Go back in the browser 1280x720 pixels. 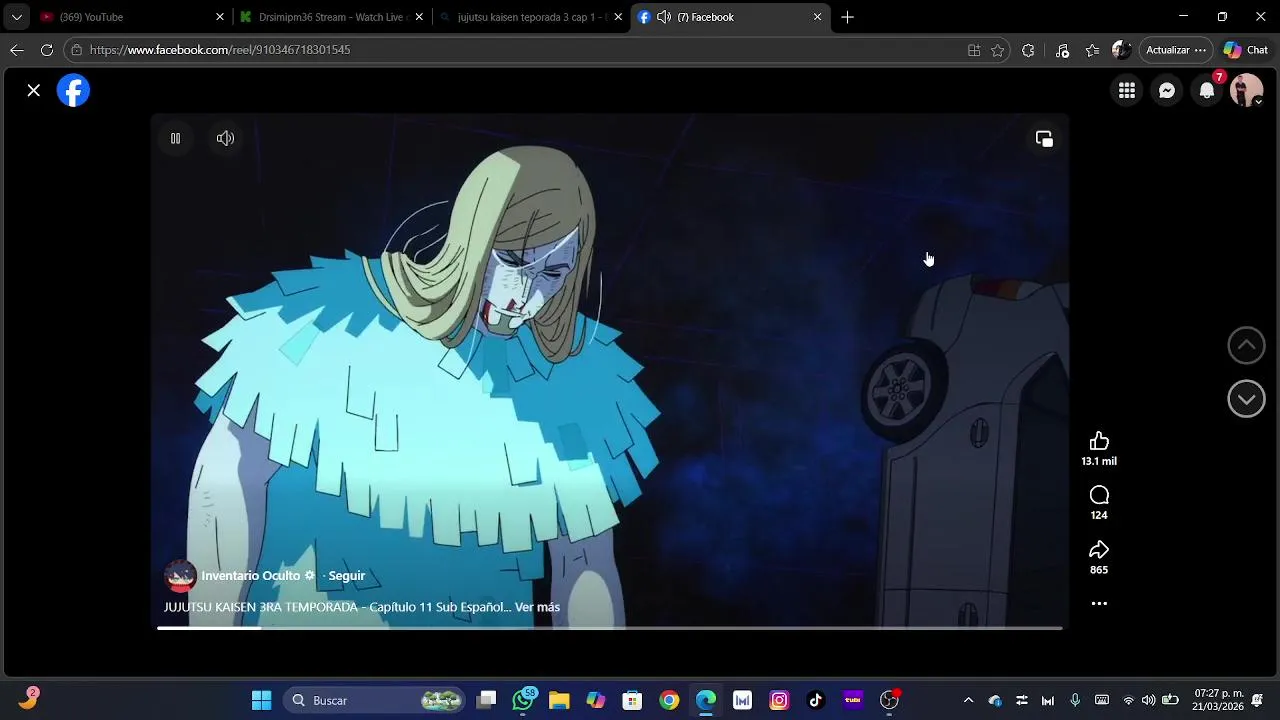[17, 50]
